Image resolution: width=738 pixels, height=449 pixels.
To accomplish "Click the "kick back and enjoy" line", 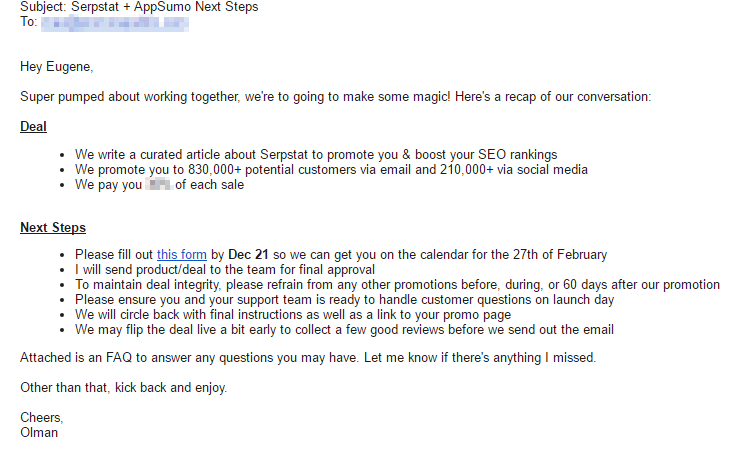I will coord(124,388).
